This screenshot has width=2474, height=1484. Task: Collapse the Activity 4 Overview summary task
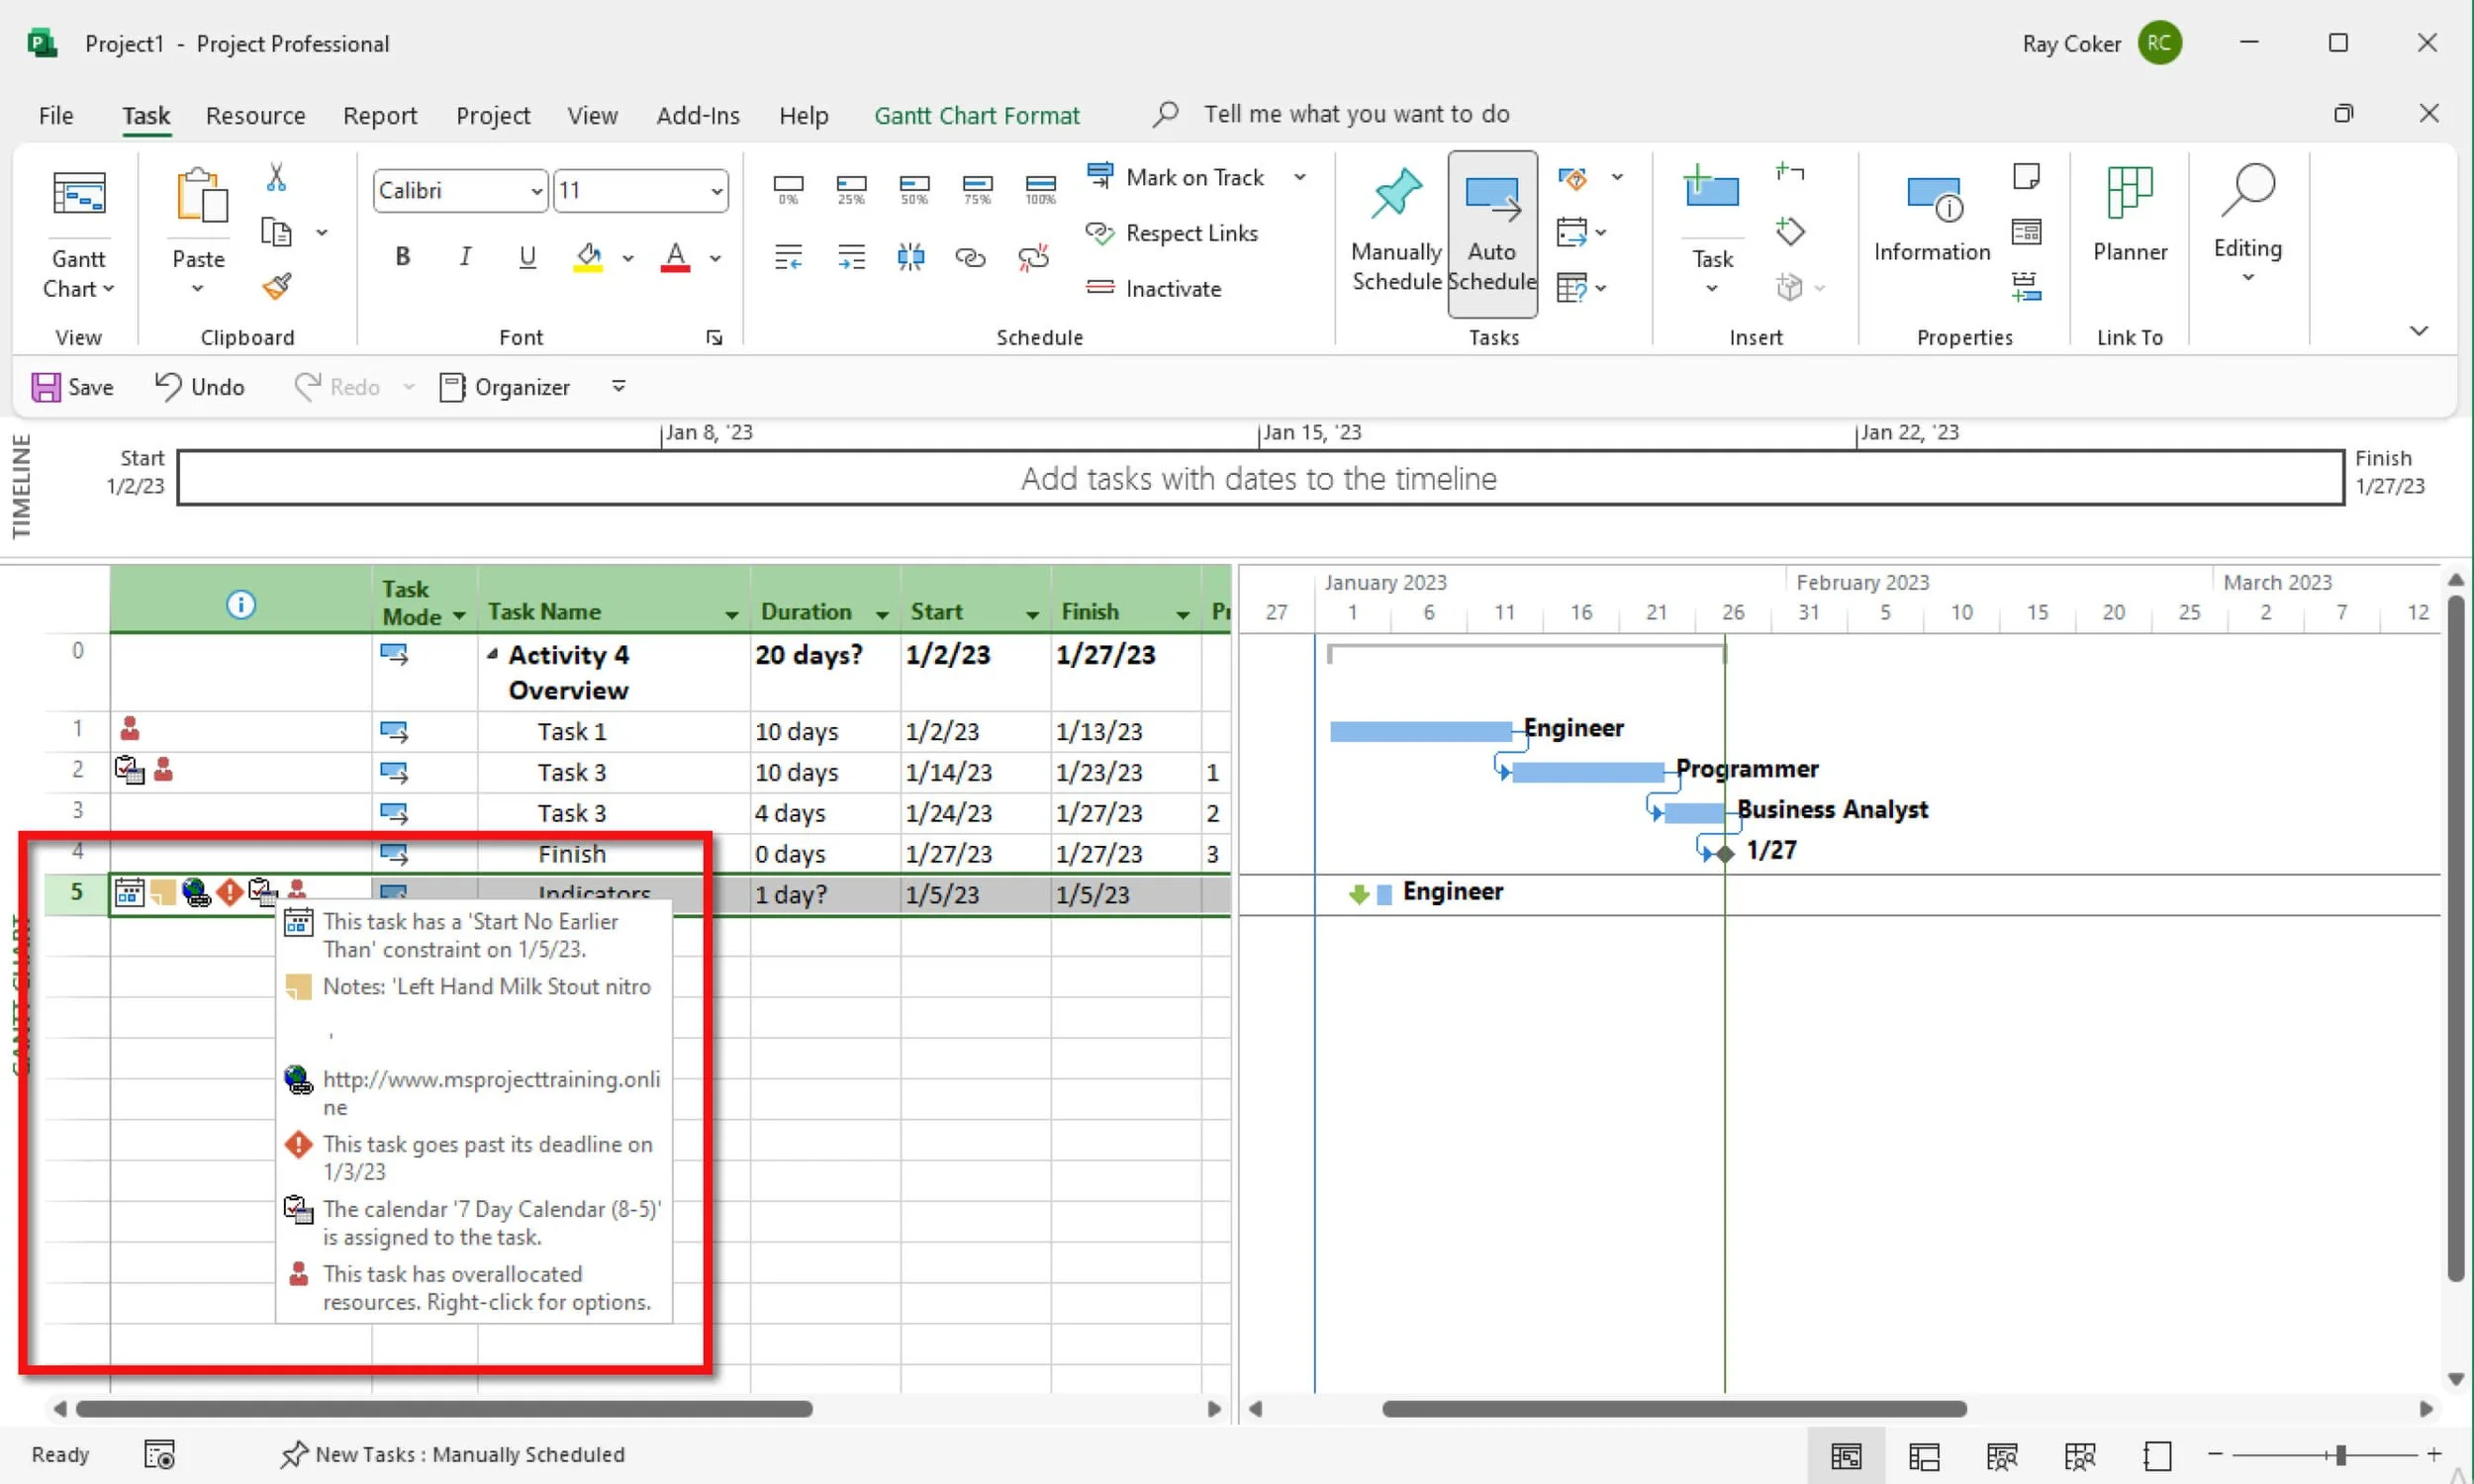492,653
